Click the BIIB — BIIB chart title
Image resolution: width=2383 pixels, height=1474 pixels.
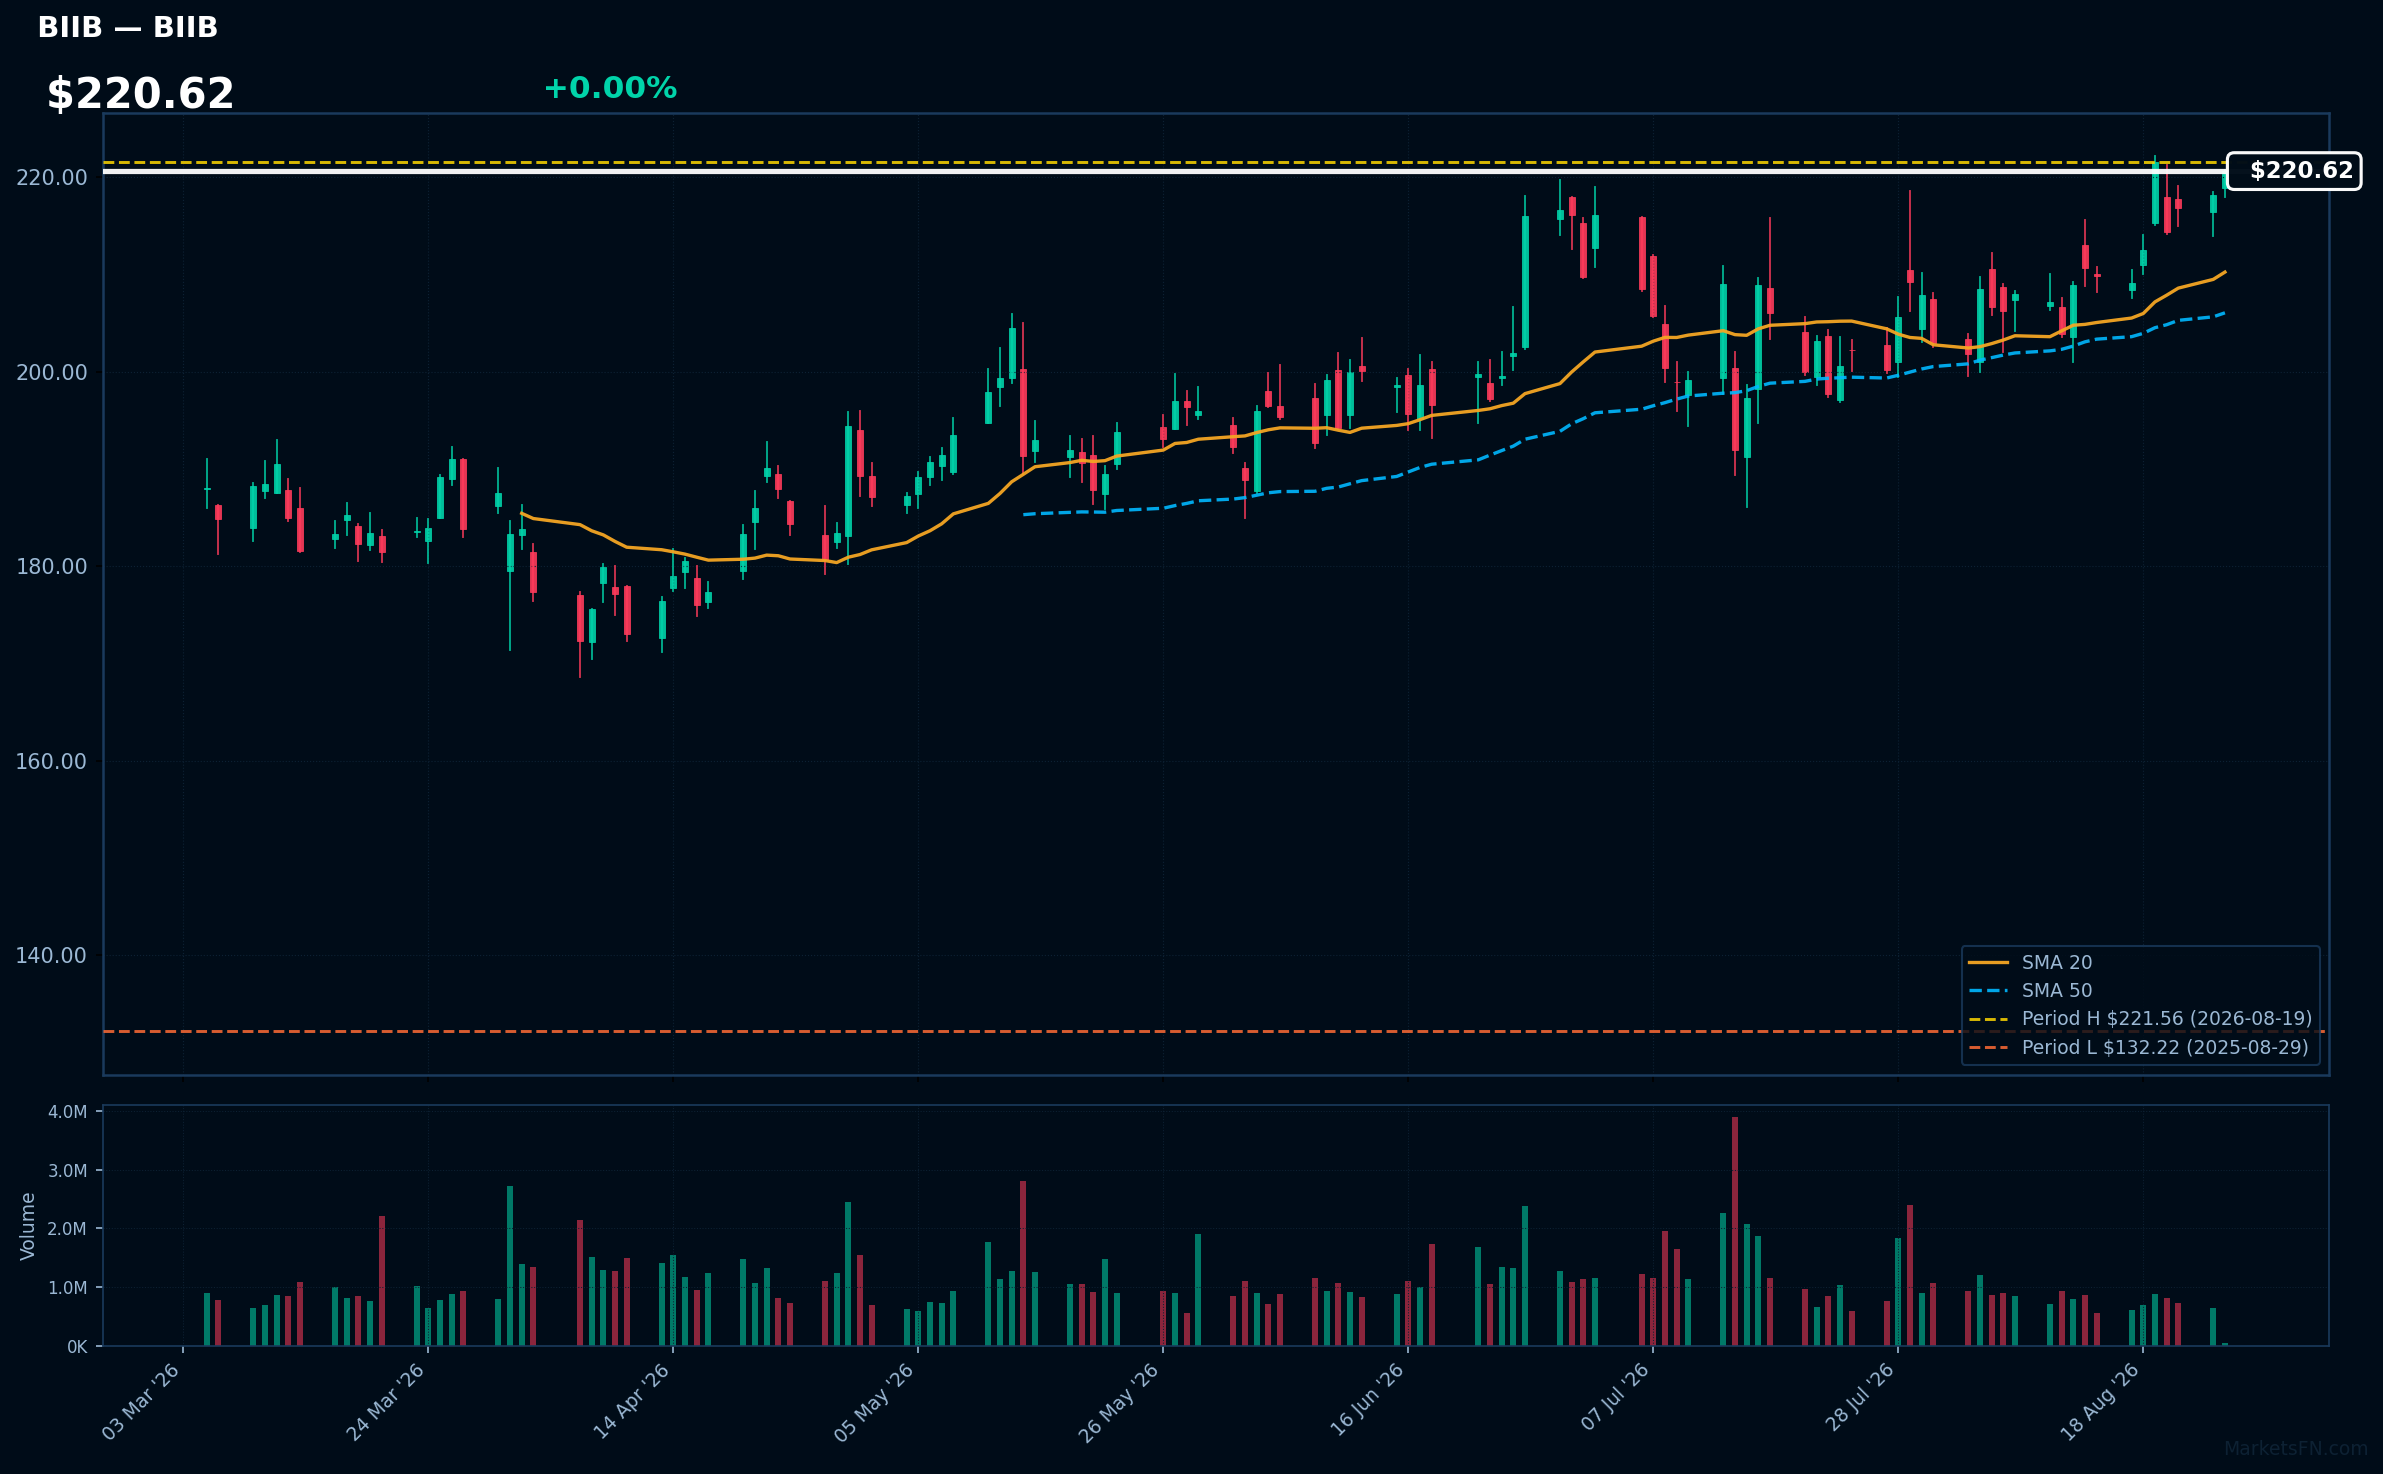(x=127, y=28)
